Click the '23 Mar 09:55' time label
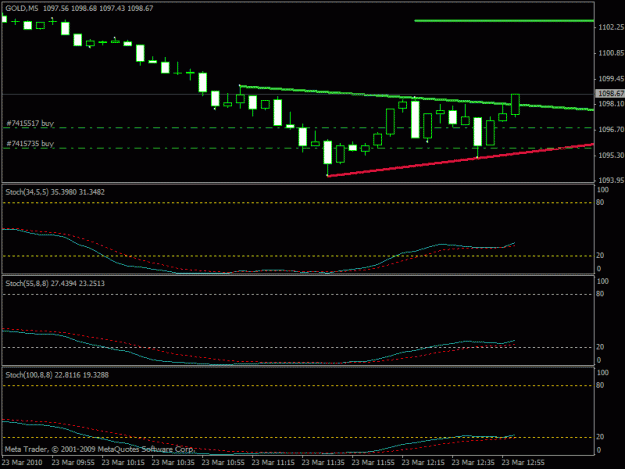Image resolution: width=625 pixels, height=469 pixels. coord(73,462)
